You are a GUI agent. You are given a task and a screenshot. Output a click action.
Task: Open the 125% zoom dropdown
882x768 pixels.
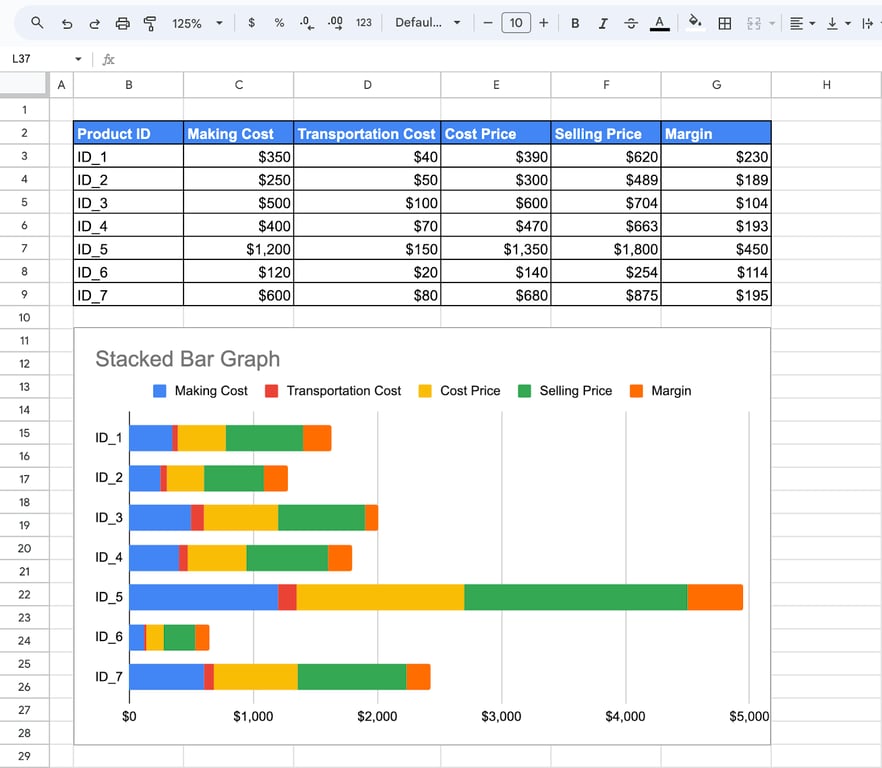197,23
